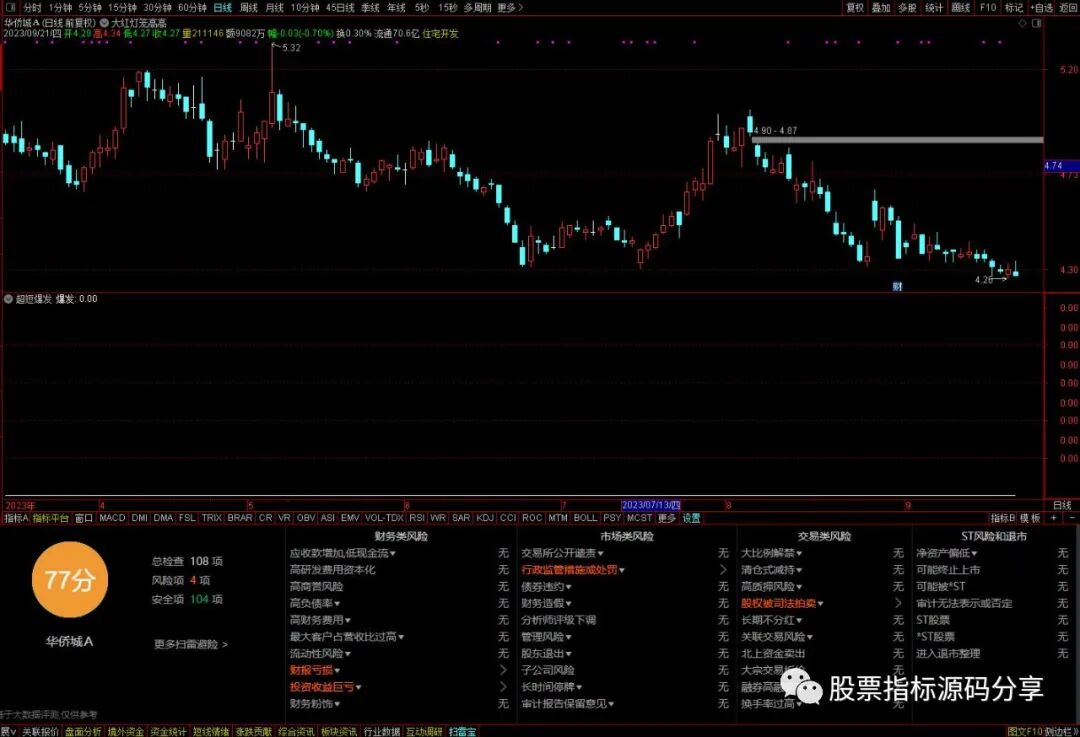Select KDJ indicator
Image resolution: width=1080 pixels, height=737 pixels.
(485, 518)
